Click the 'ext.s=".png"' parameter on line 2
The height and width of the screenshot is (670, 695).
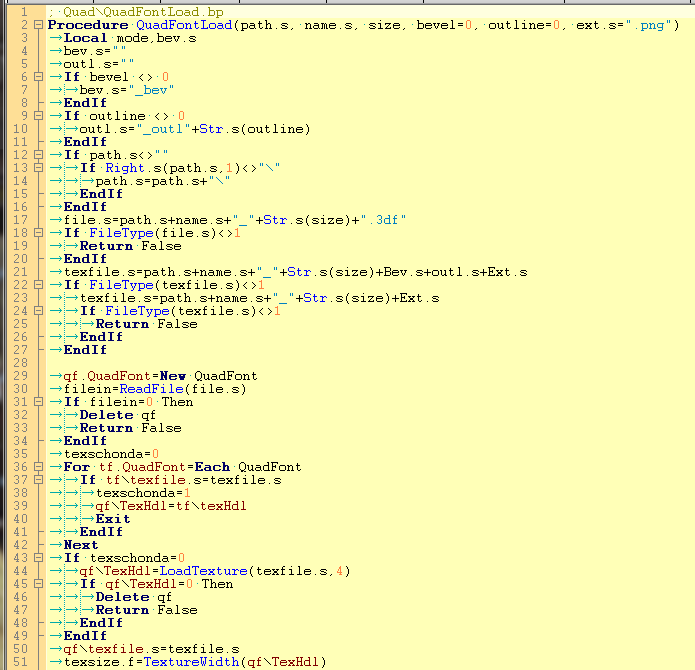[624, 25]
